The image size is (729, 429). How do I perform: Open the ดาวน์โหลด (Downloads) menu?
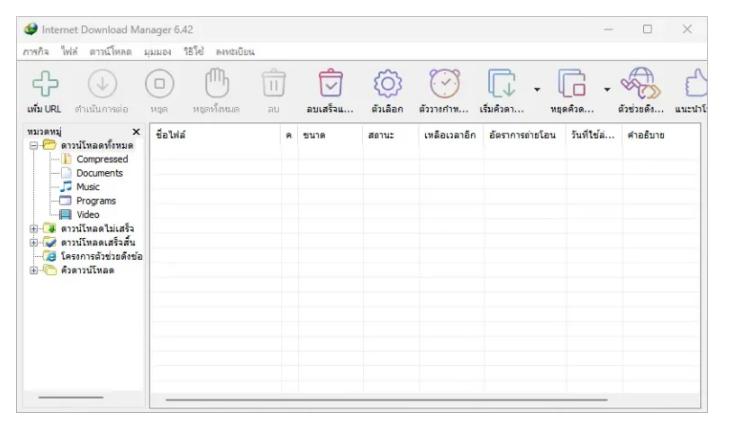(x=112, y=53)
